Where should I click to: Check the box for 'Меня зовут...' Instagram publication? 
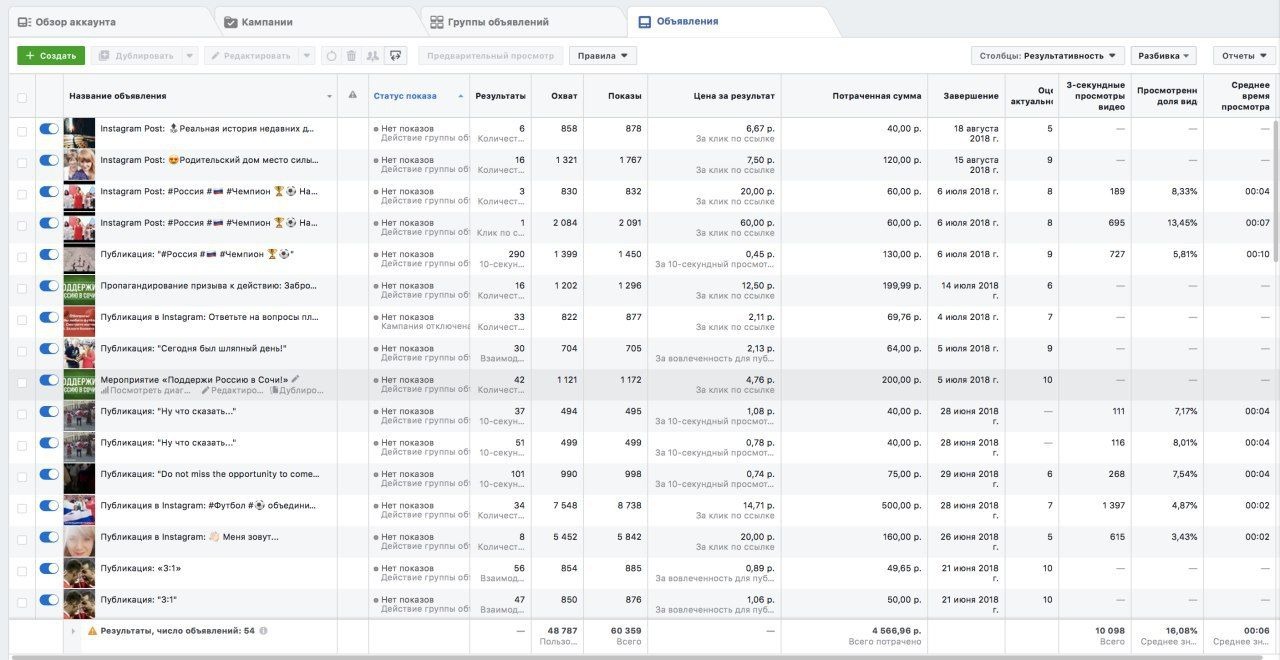point(22,538)
